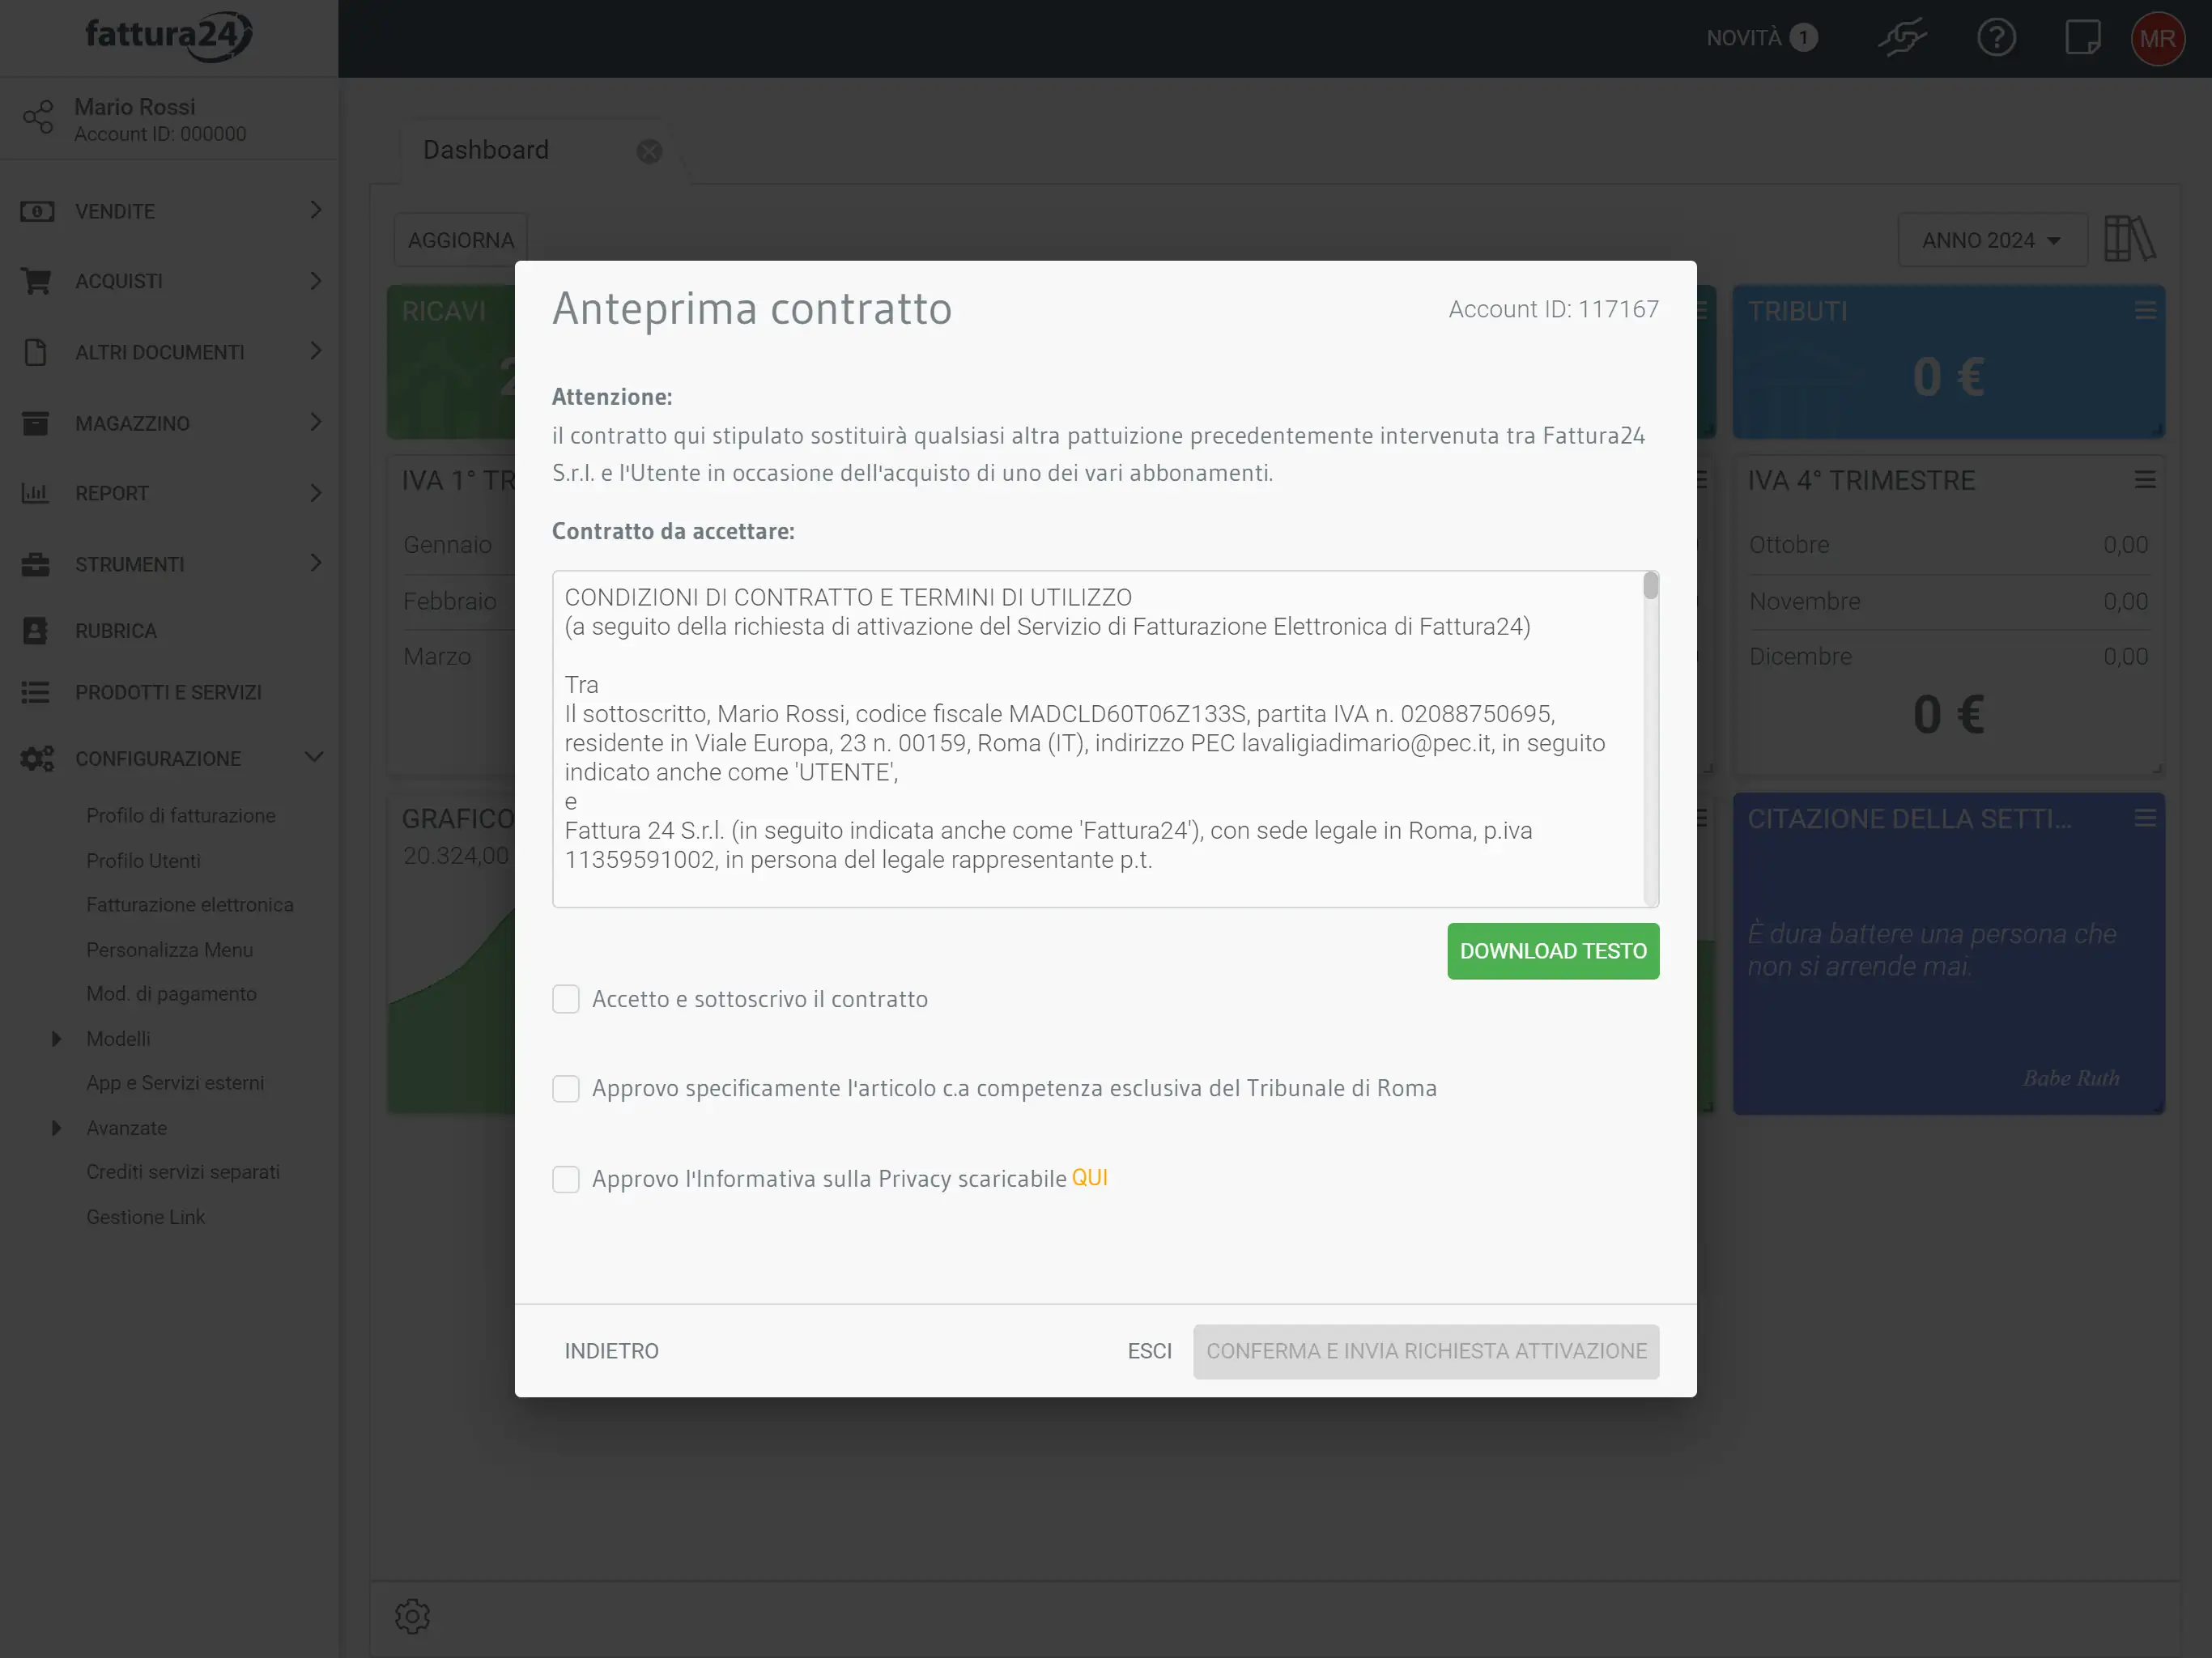This screenshot has height=1658, width=2212.
Task: Click the fattura24 logo
Action: pos(168,36)
